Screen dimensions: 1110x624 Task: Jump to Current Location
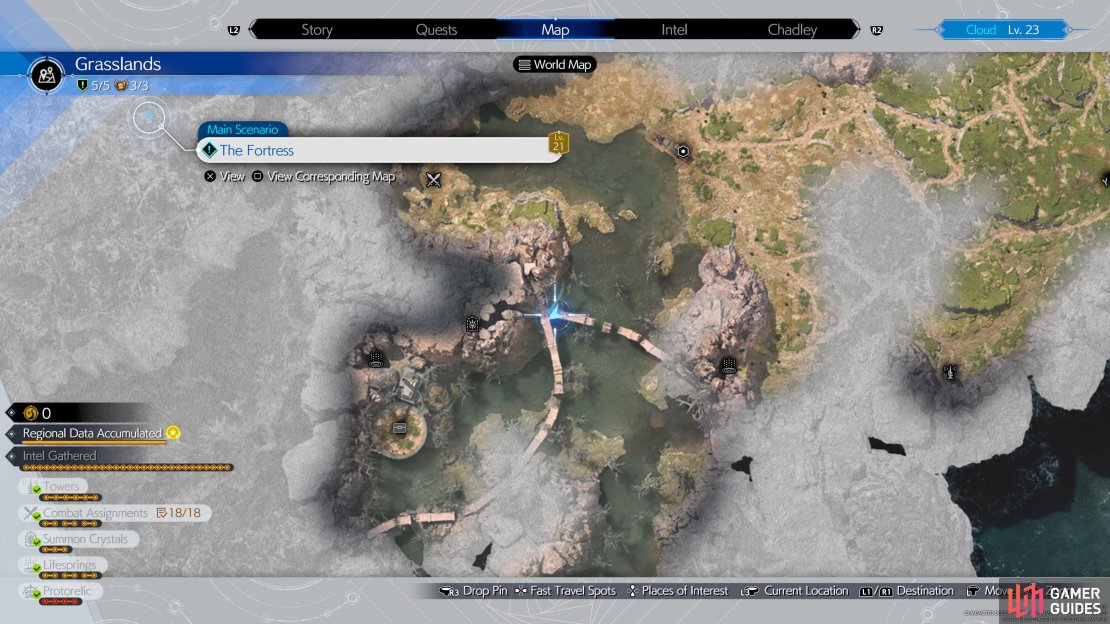pyautogui.click(x=806, y=591)
